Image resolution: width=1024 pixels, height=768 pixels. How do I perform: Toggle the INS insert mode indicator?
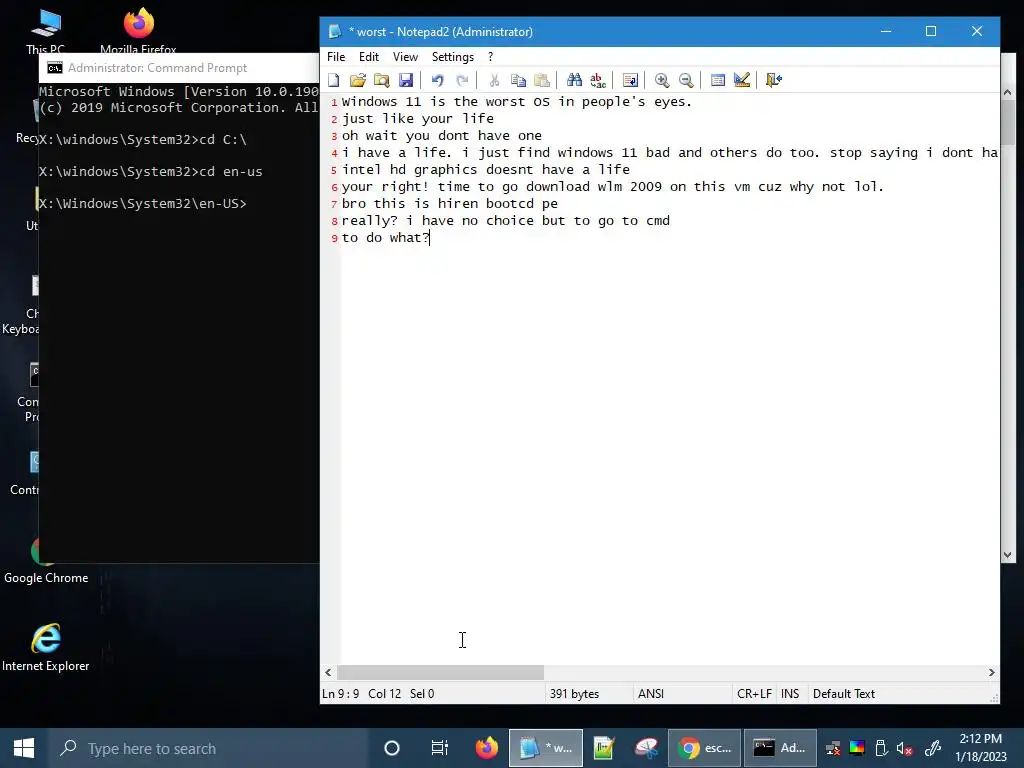click(790, 694)
